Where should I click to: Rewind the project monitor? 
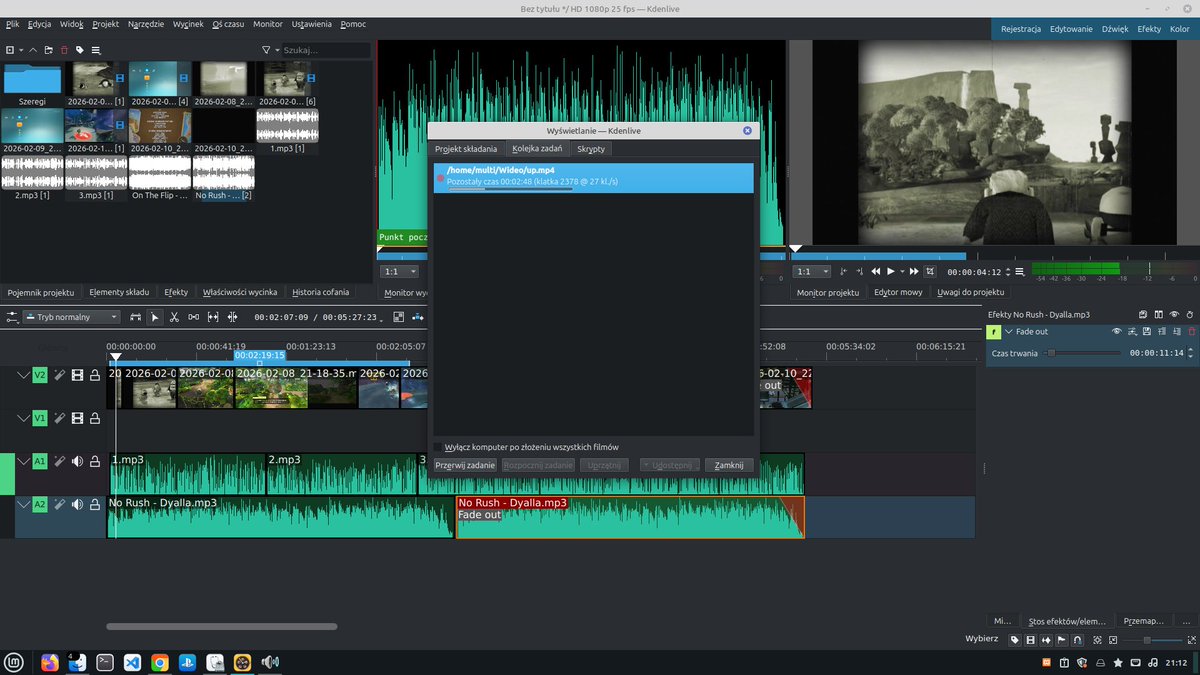click(x=876, y=271)
